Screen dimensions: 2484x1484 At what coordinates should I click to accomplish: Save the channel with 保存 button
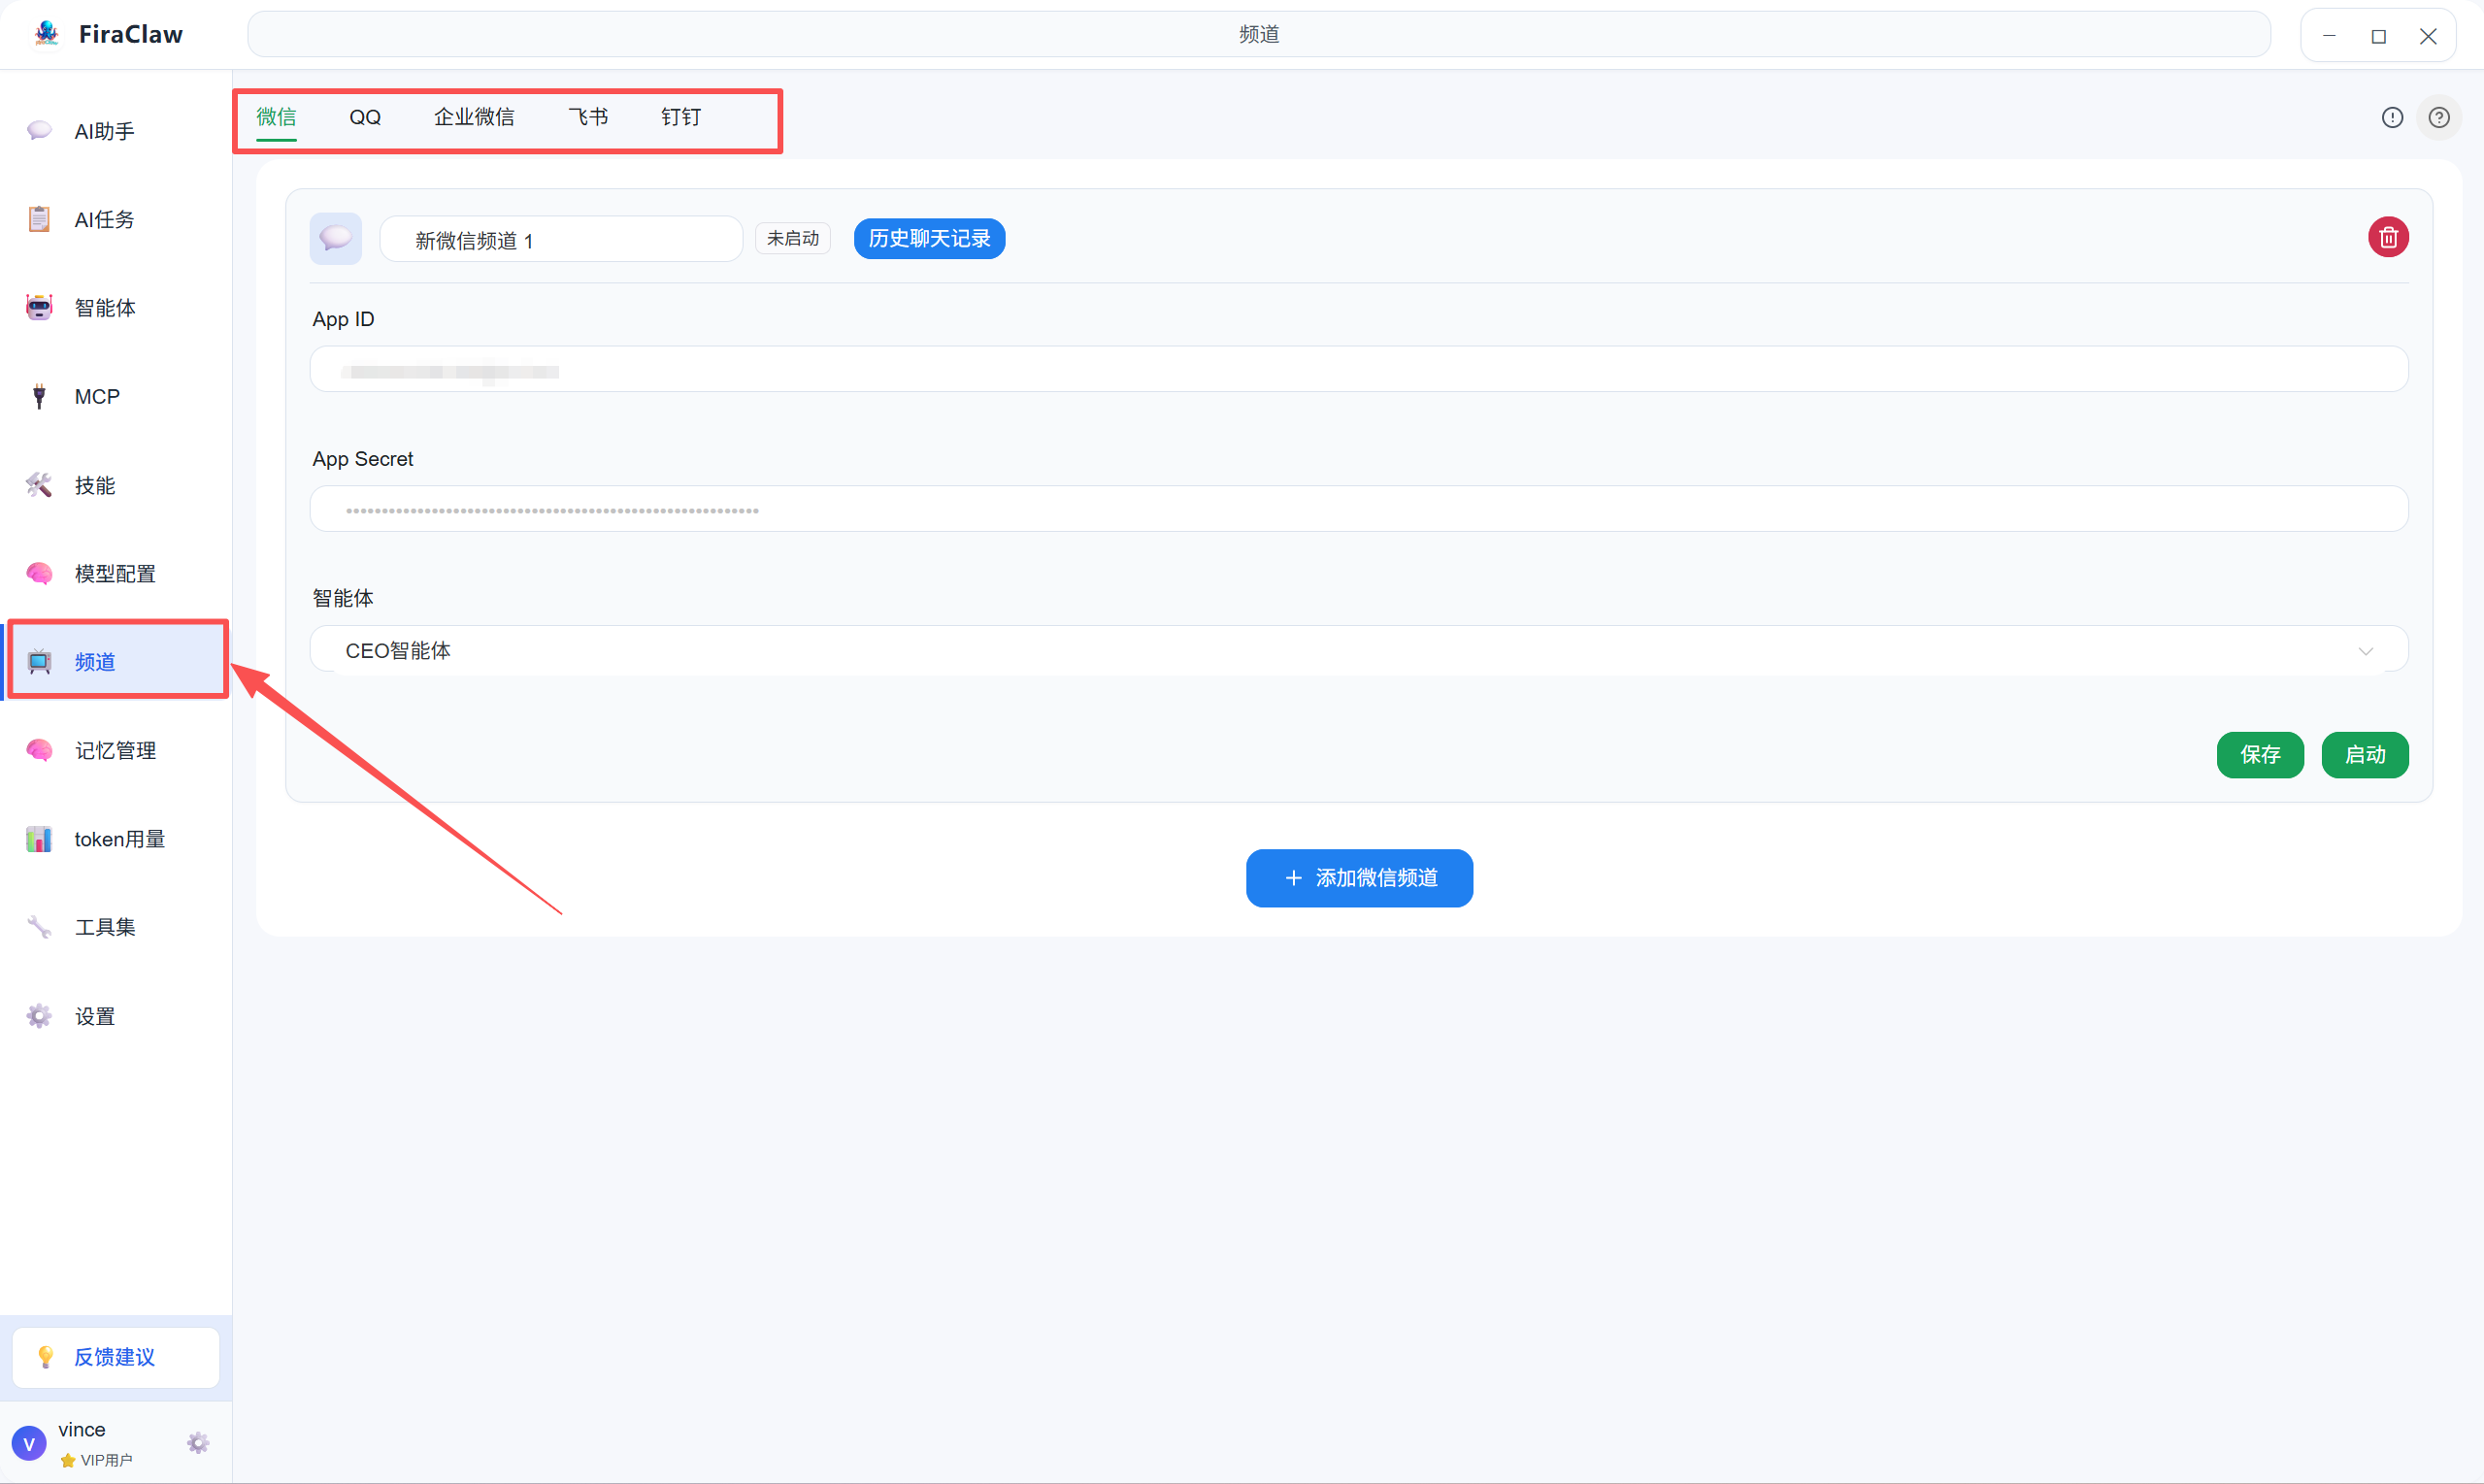click(x=2260, y=754)
